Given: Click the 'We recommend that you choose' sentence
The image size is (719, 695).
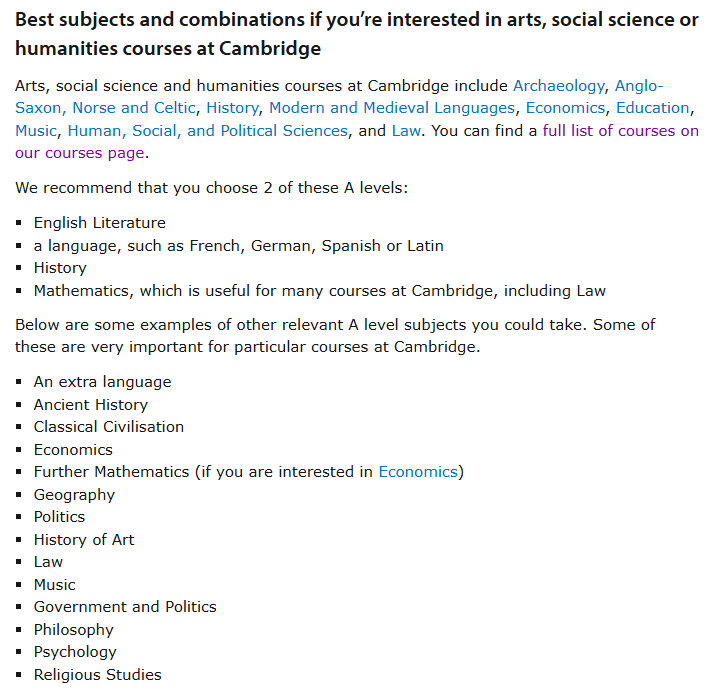Looking at the screenshot, I should click(x=211, y=188).
